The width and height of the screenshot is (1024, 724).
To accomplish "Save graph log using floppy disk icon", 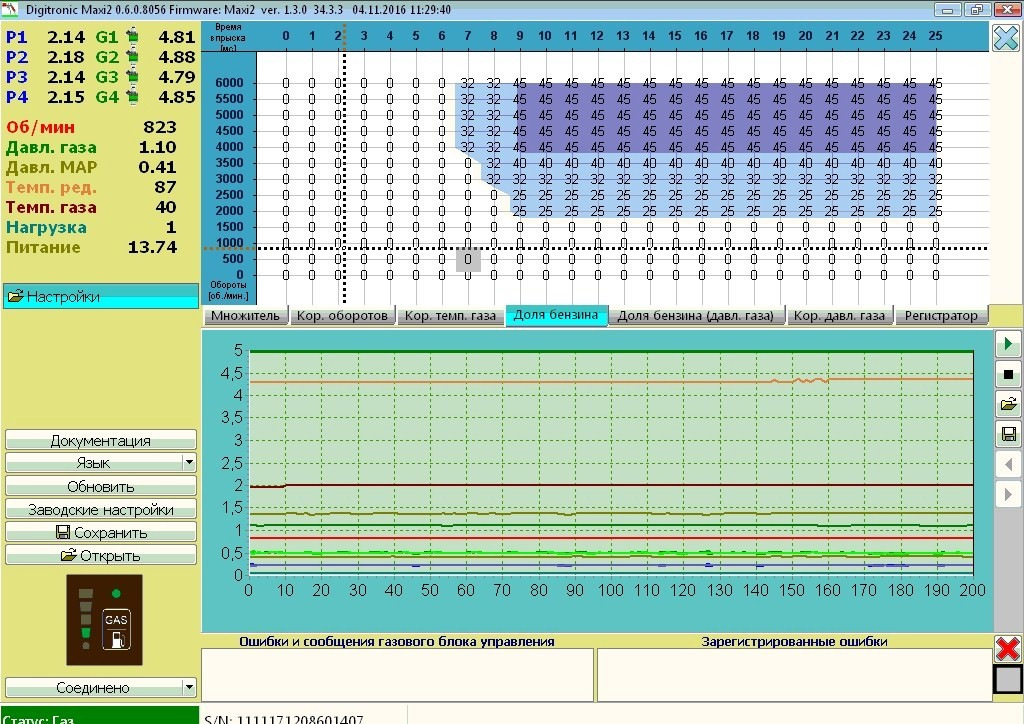I will [x=1008, y=434].
